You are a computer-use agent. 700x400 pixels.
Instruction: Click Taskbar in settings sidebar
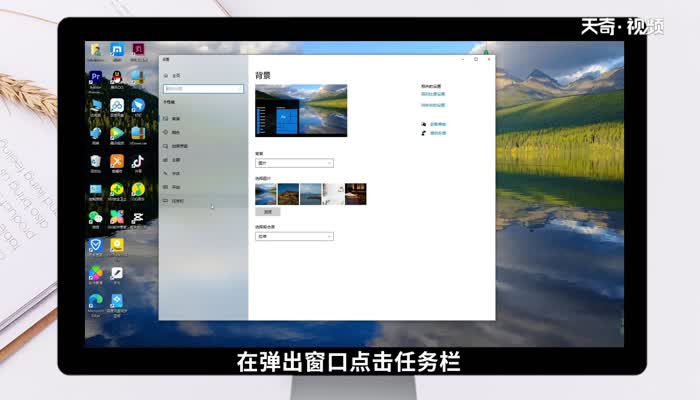click(x=203, y=201)
